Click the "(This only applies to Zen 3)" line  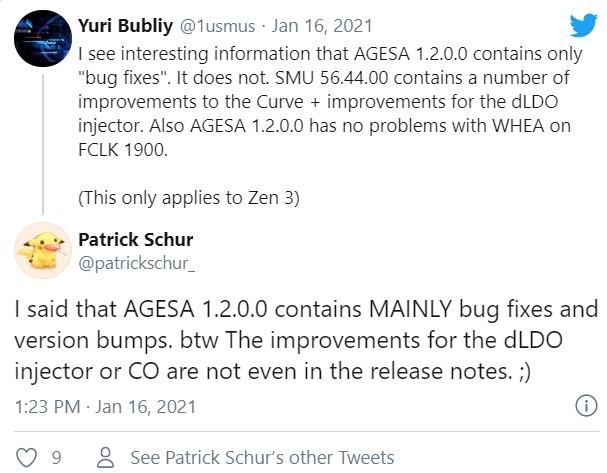(187, 197)
